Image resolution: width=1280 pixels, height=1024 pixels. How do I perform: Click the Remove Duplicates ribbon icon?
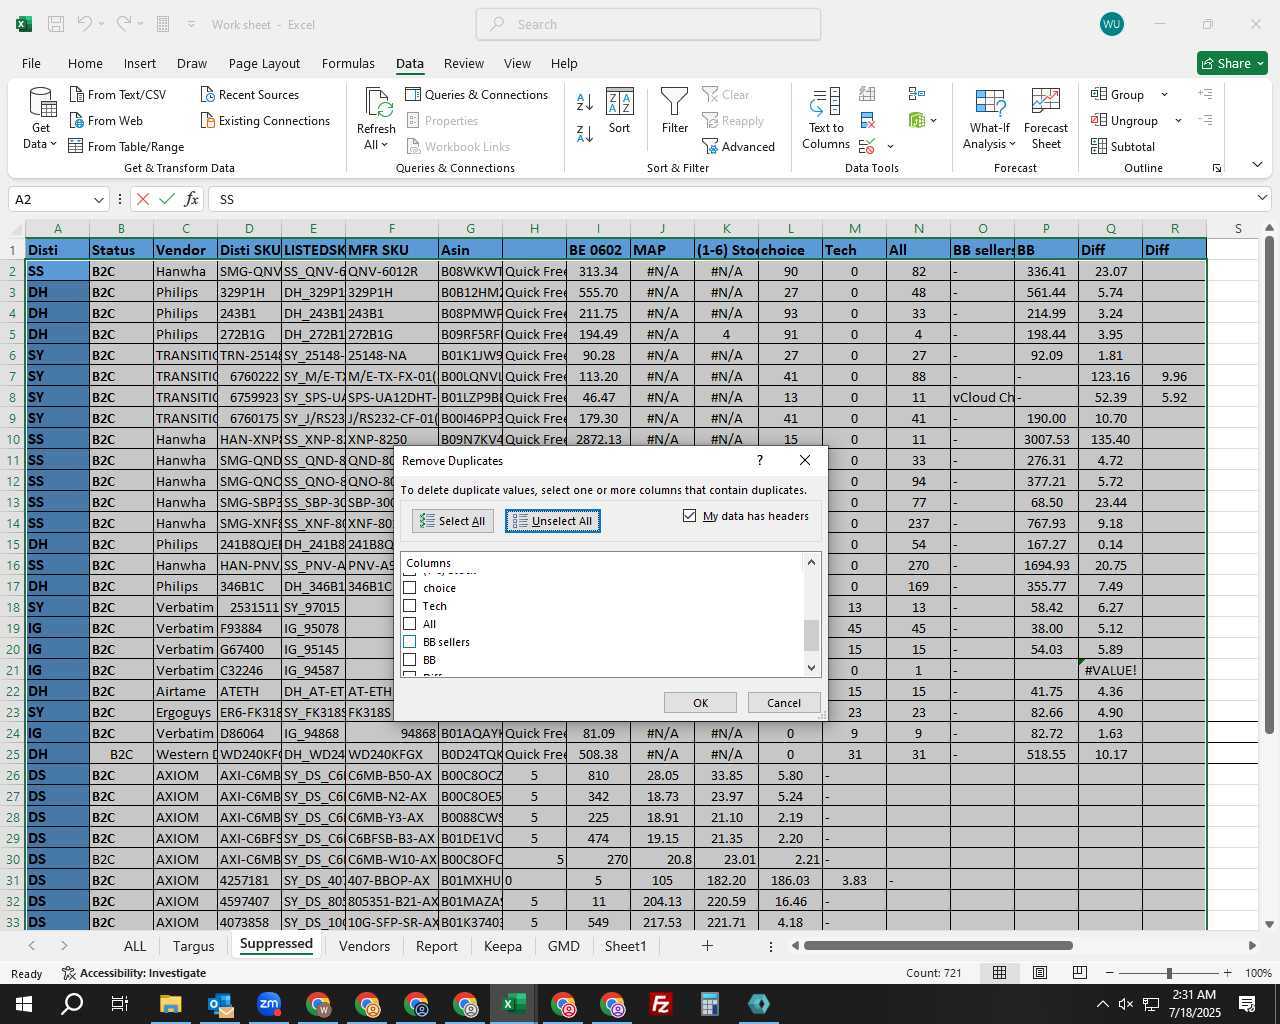(867, 120)
